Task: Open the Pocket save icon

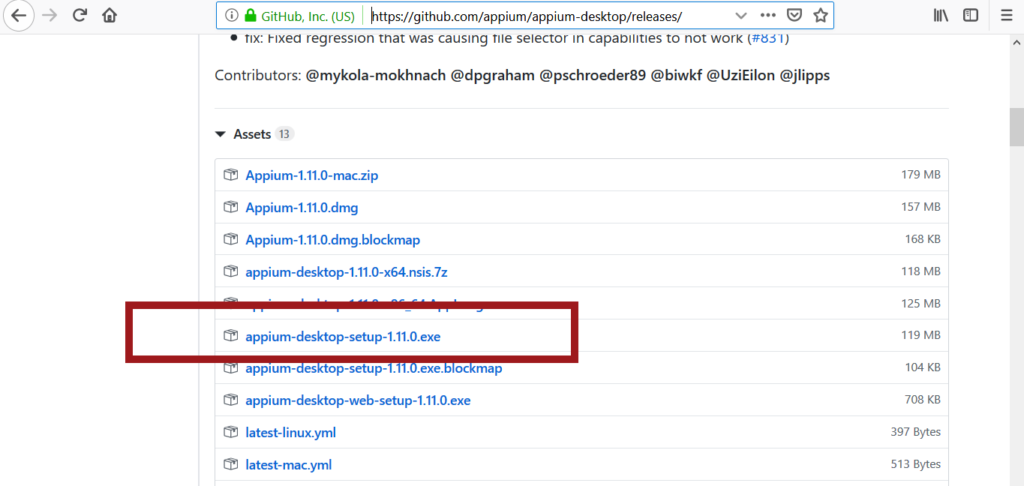Action: point(794,15)
